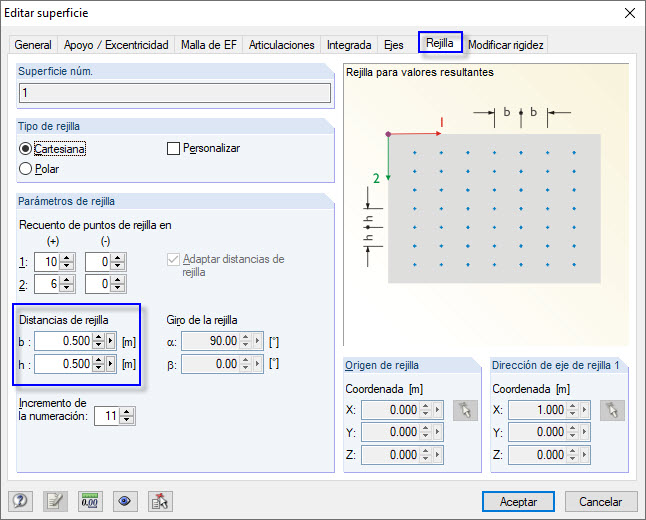Pick grid origin point with cursor icon

click(465, 410)
